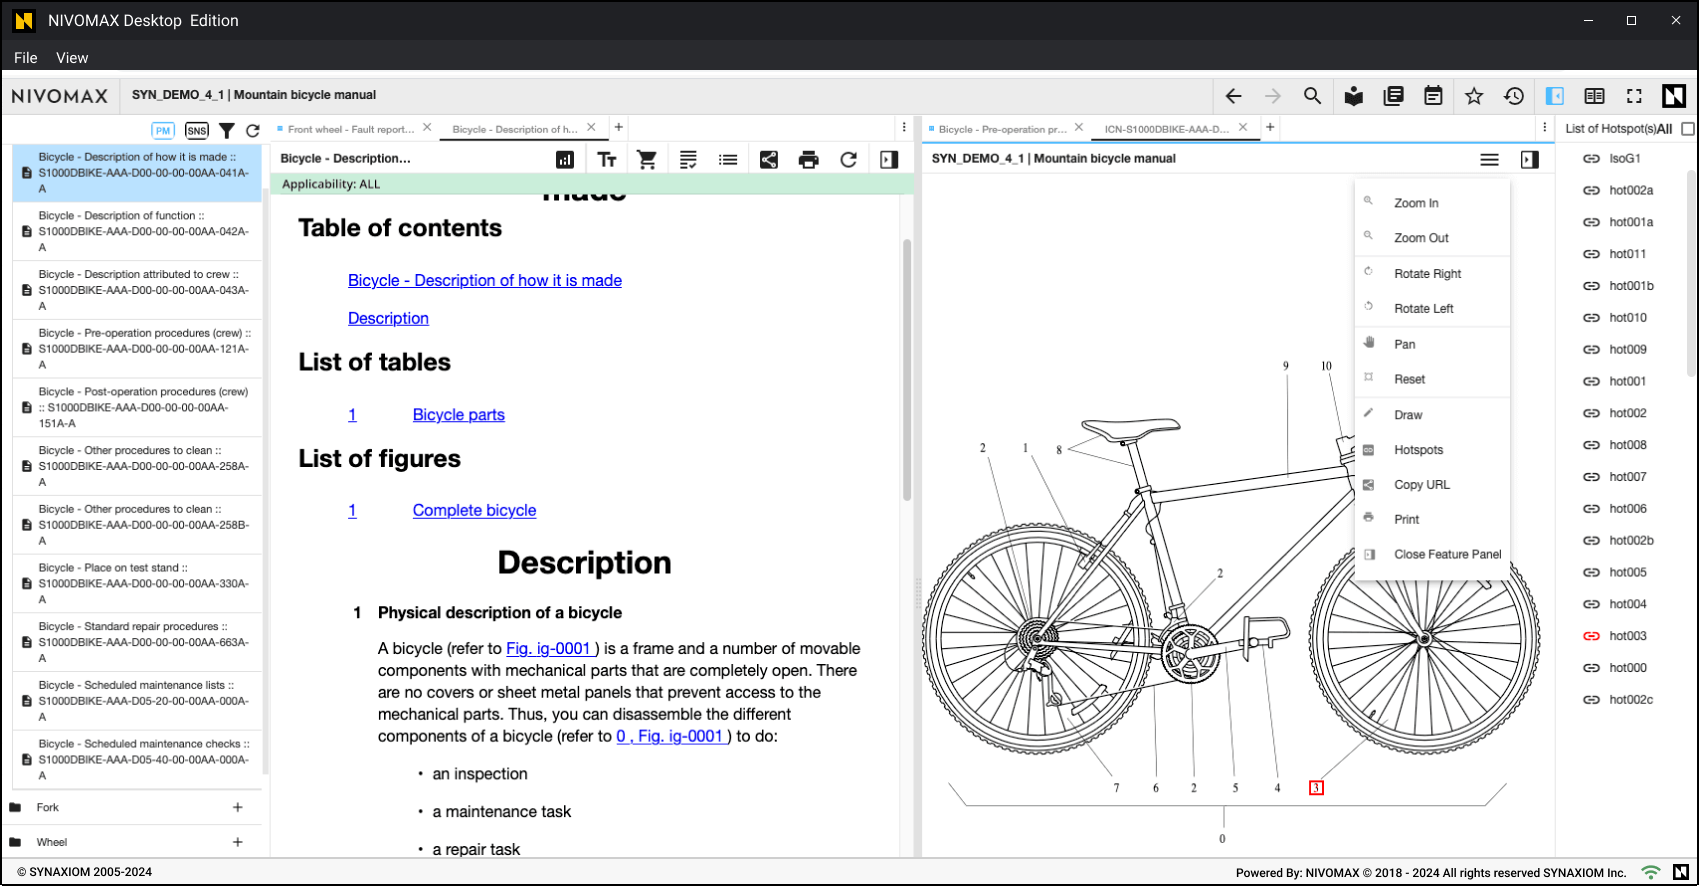Follow the Bicycle parts table link
Image resolution: width=1699 pixels, height=886 pixels.
click(x=459, y=415)
